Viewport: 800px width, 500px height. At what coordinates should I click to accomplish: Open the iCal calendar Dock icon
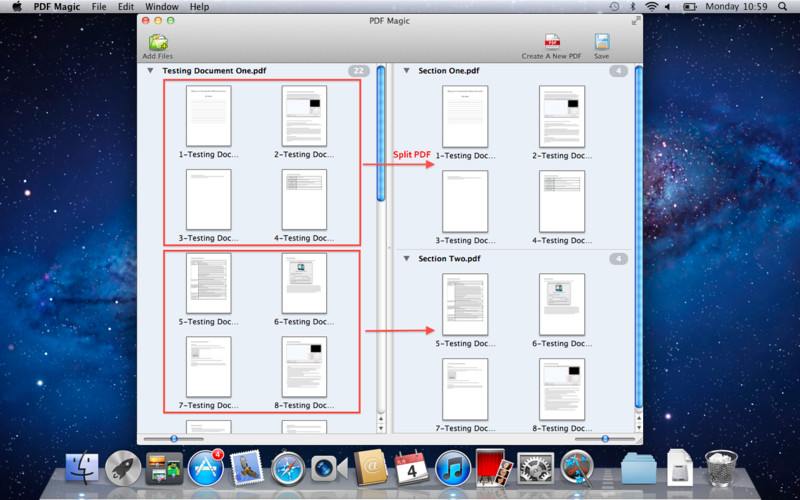click(412, 468)
